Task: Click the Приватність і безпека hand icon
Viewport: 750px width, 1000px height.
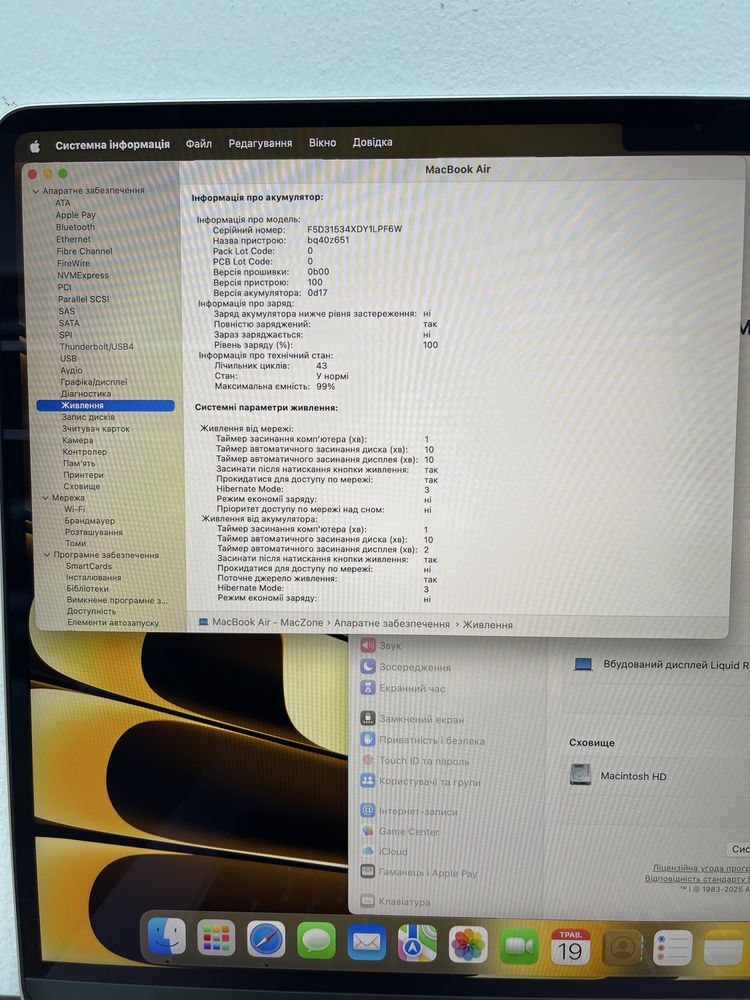Action: [x=368, y=739]
